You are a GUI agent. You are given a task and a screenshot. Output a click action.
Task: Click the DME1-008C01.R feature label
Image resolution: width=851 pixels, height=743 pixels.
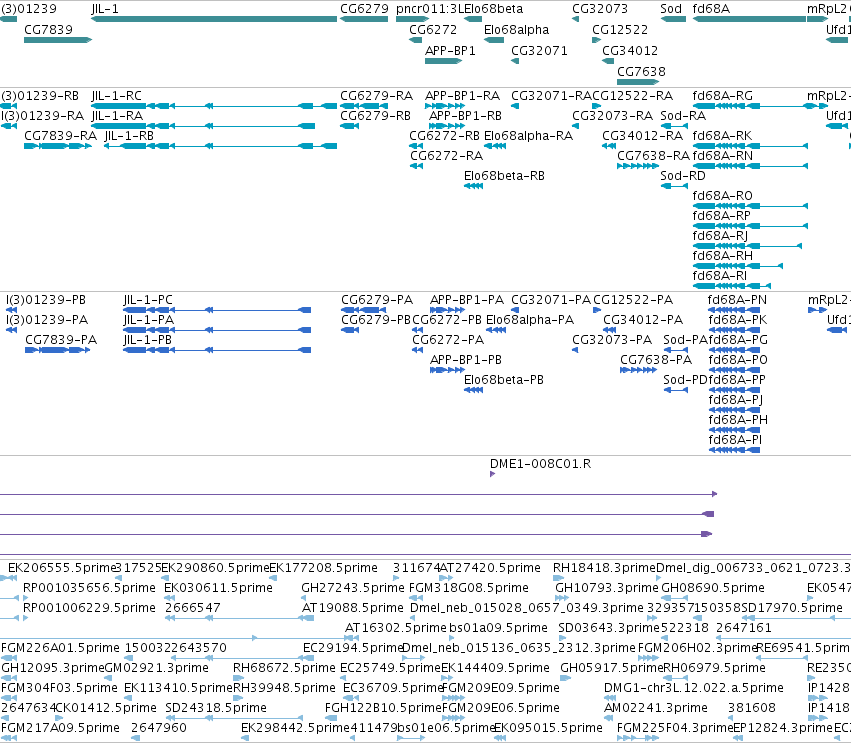(x=541, y=464)
